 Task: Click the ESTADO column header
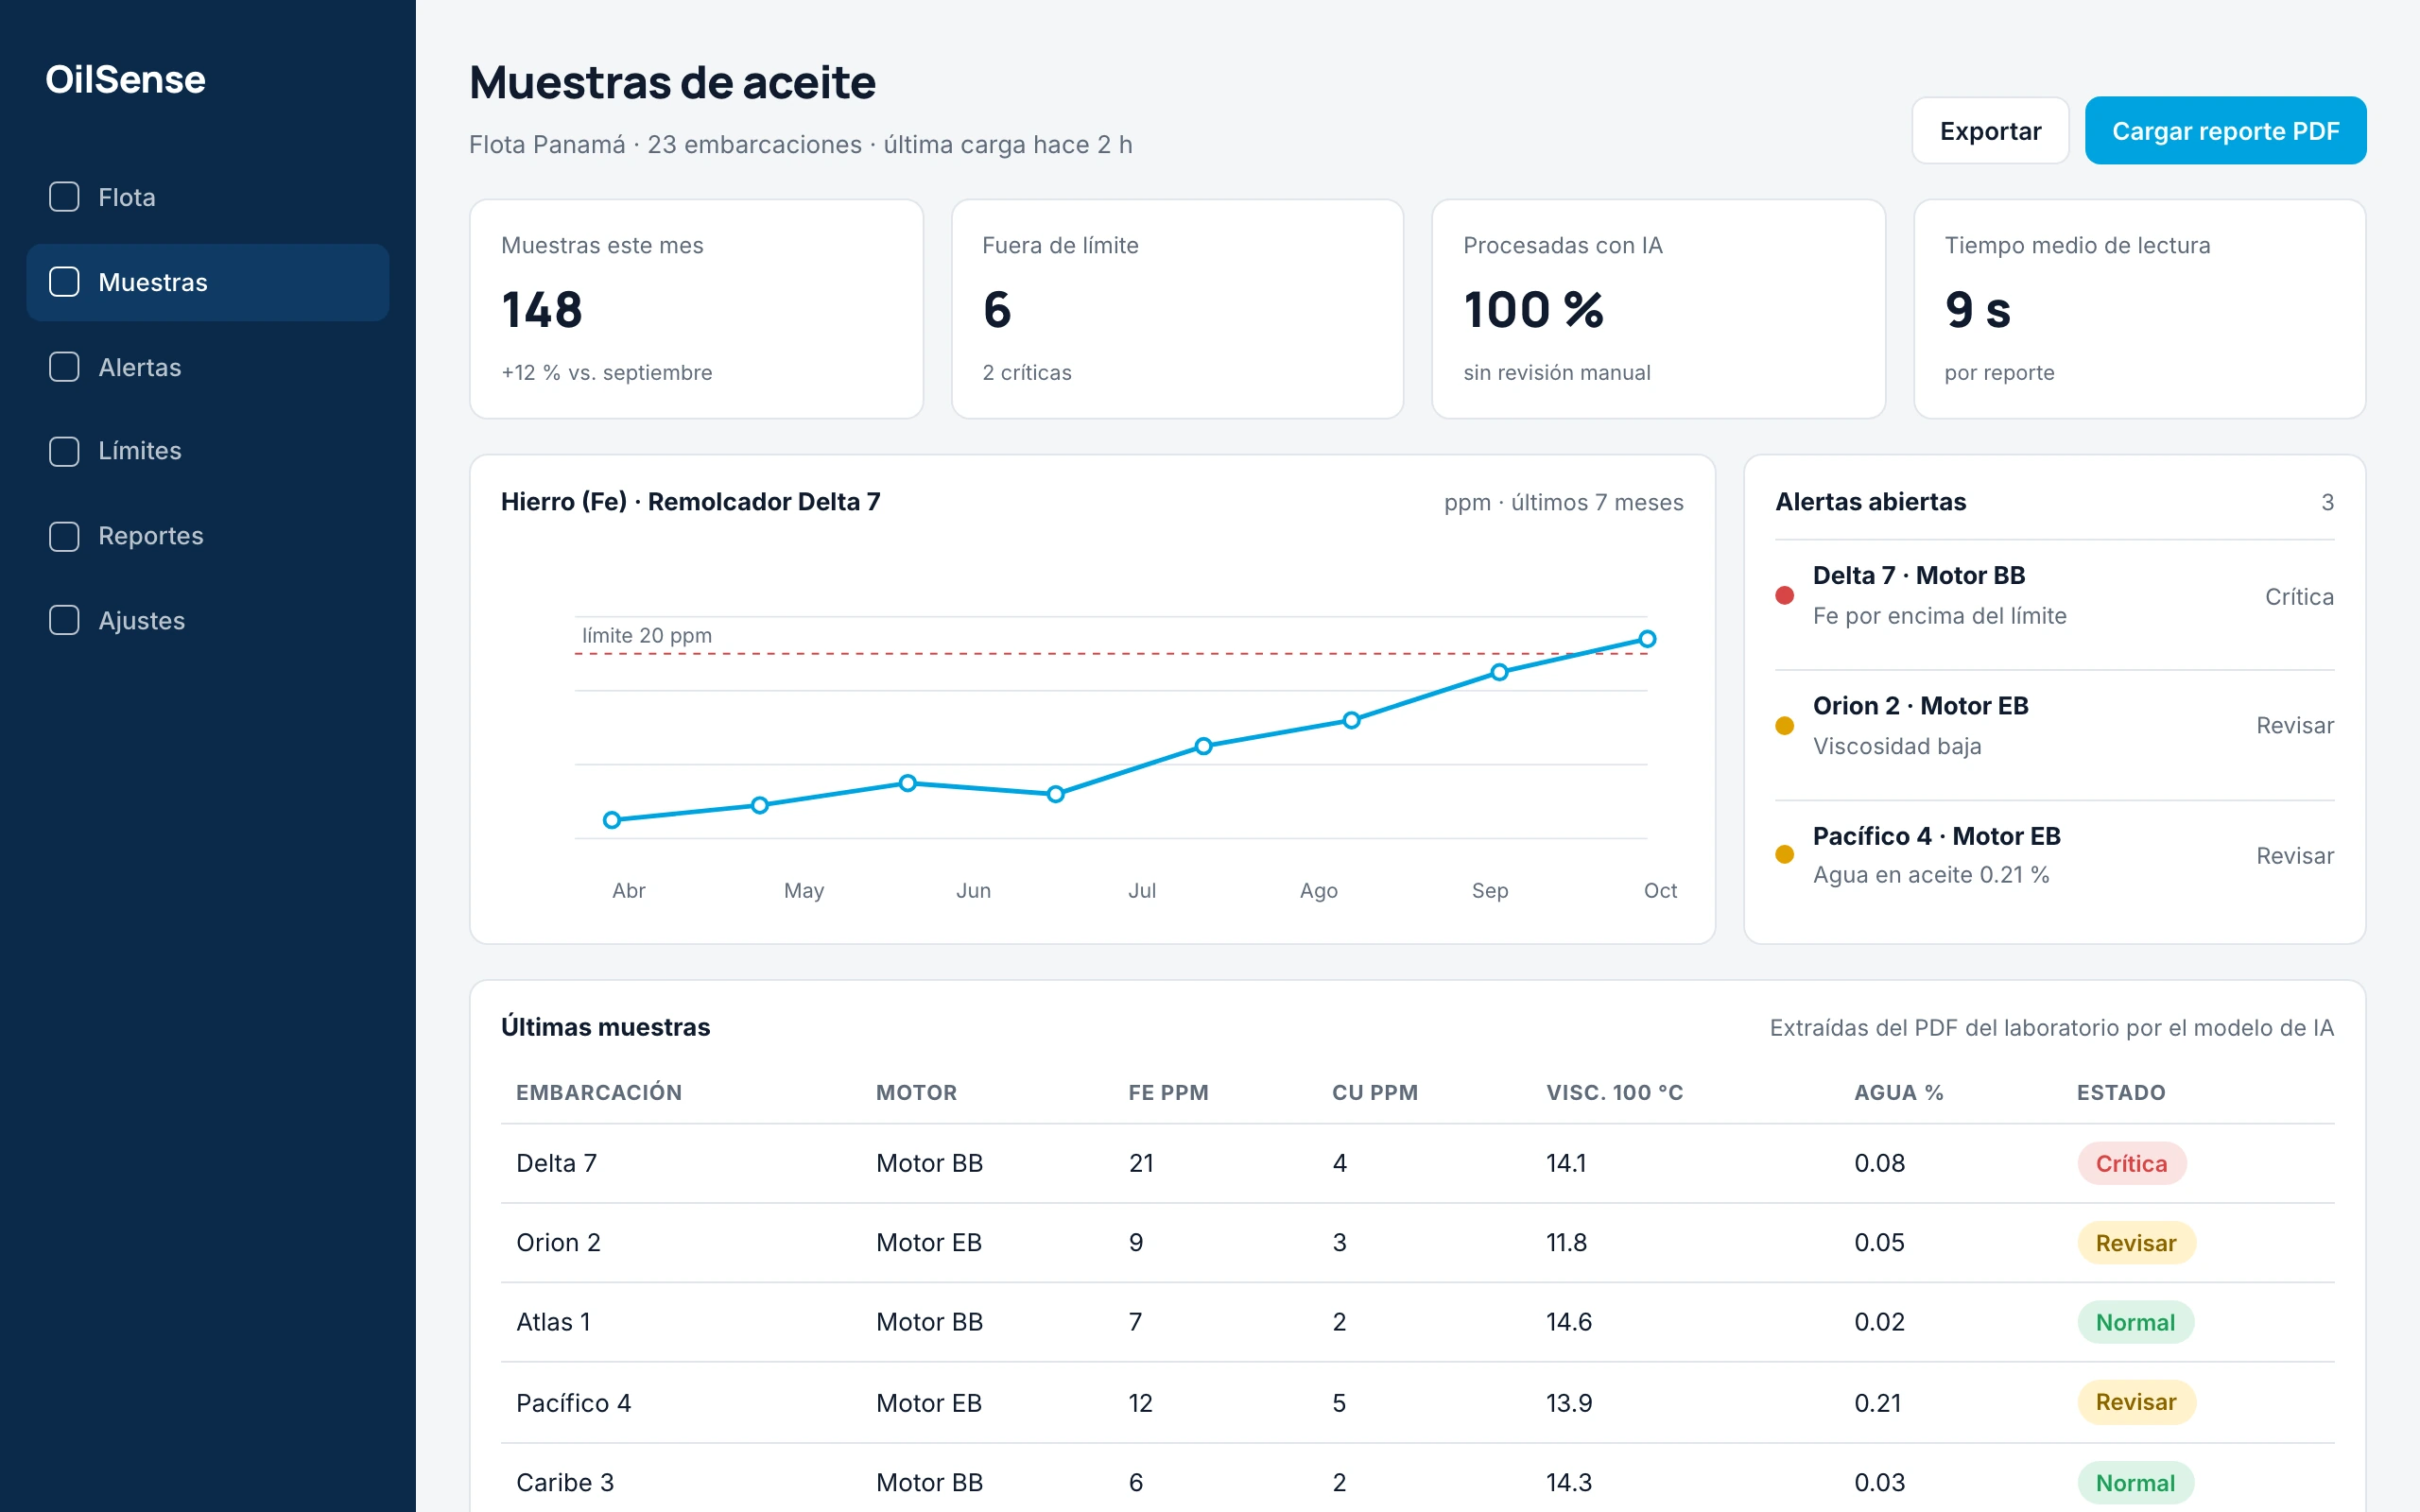pos(2120,1092)
